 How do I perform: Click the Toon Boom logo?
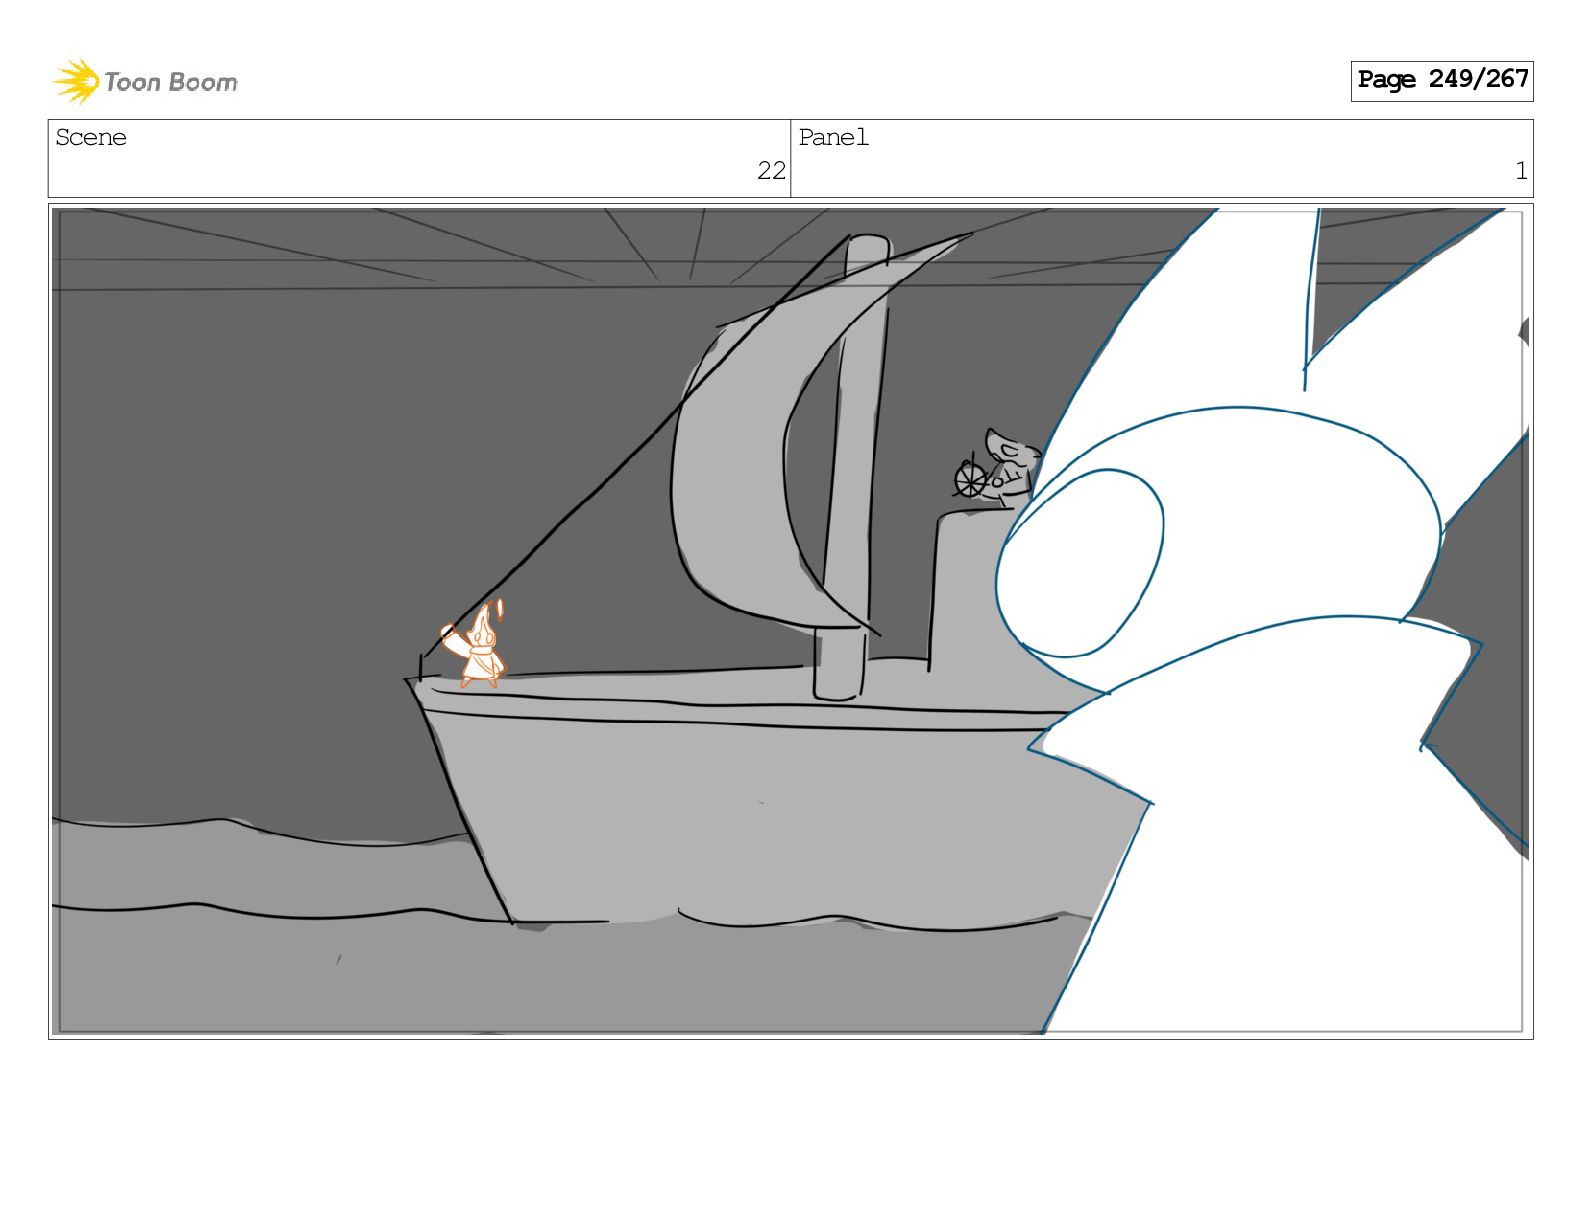click(x=145, y=81)
